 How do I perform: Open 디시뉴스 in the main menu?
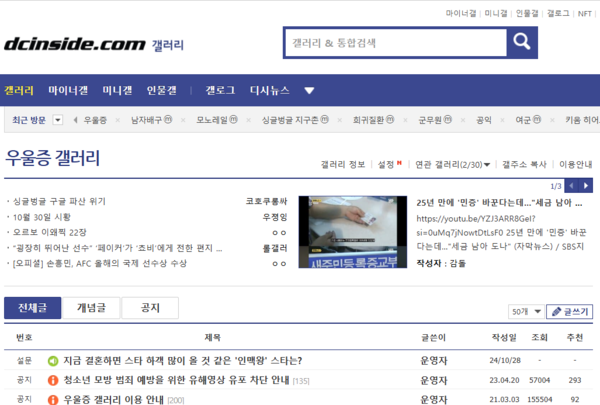click(x=269, y=90)
